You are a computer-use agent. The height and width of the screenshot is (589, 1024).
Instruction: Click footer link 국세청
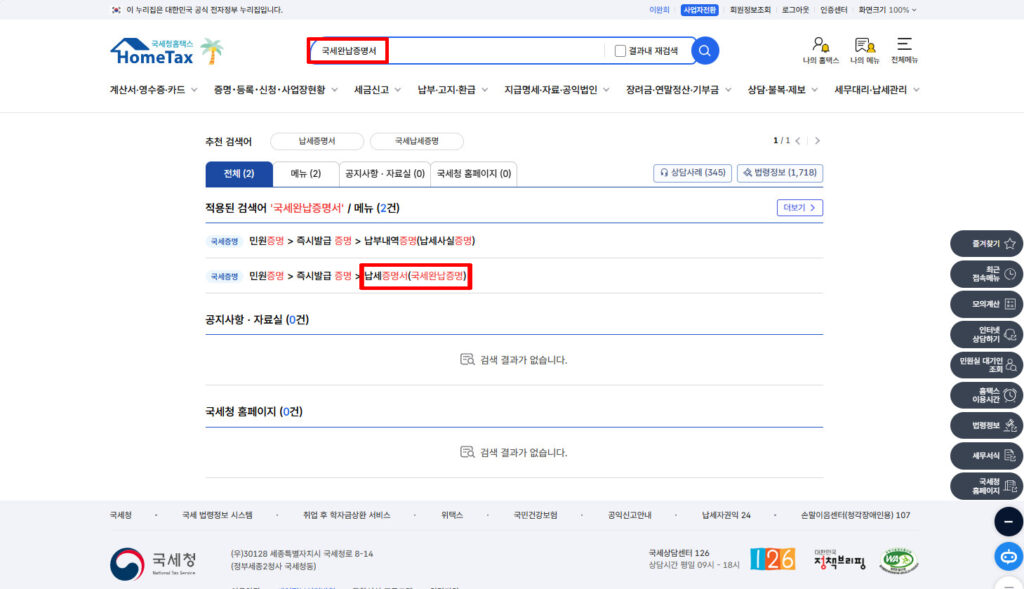(120, 515)
